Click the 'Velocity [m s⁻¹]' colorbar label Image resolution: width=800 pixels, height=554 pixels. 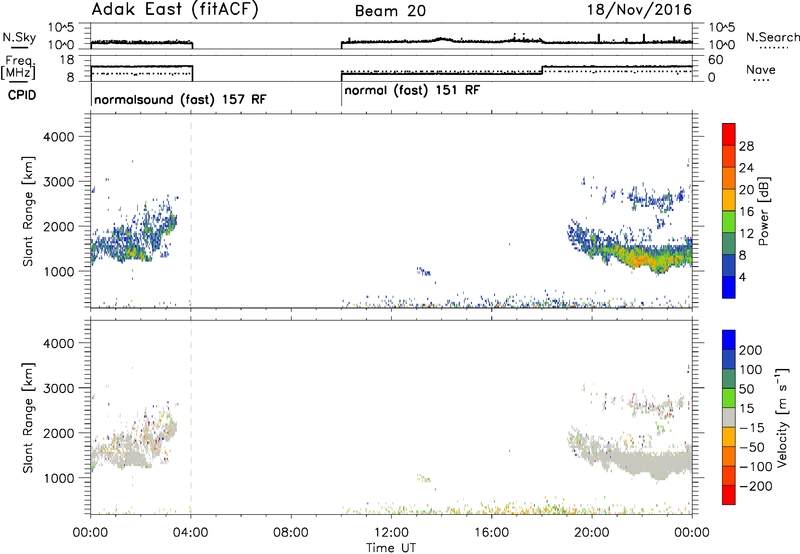(782, 417)
